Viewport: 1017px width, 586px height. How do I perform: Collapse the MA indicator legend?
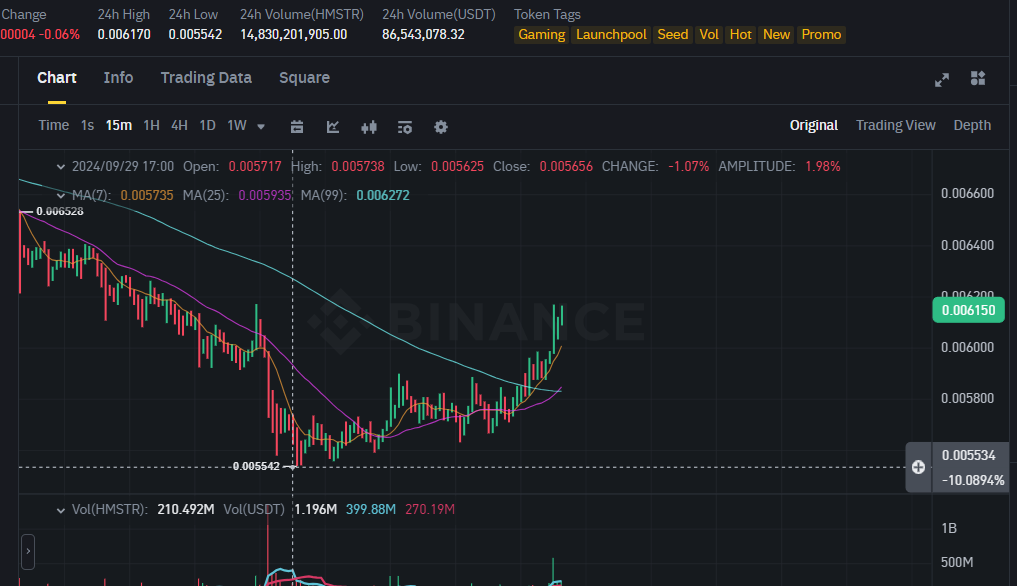point(60,195)
